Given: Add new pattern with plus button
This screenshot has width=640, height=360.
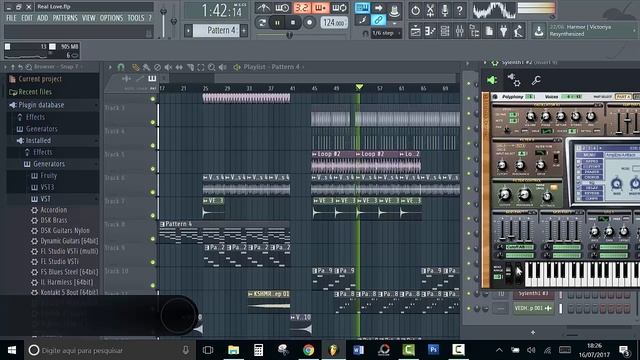Looking at the screenshot, I should [244, 31].
